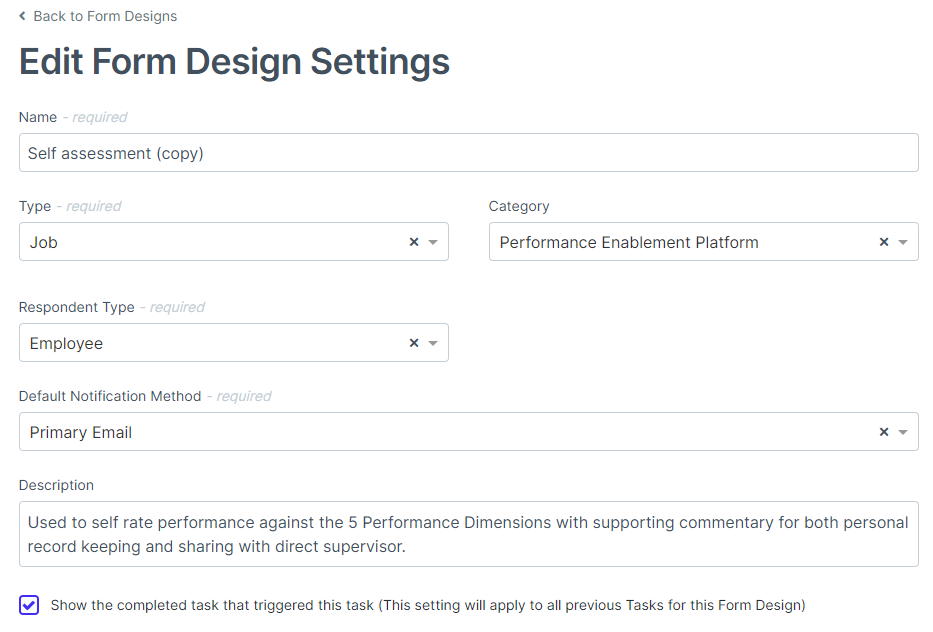
Task: Focus the Name input containing Self assessment (copy)
Action: pos(468,153)
